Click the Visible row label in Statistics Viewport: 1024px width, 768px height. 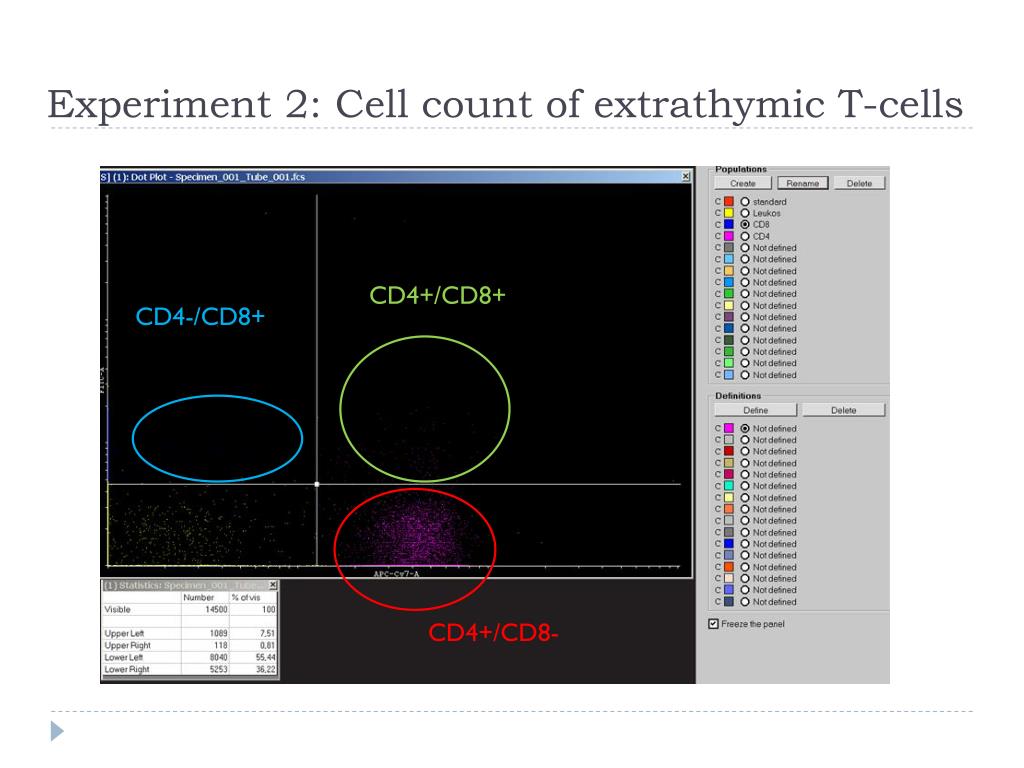click(118, 609)
